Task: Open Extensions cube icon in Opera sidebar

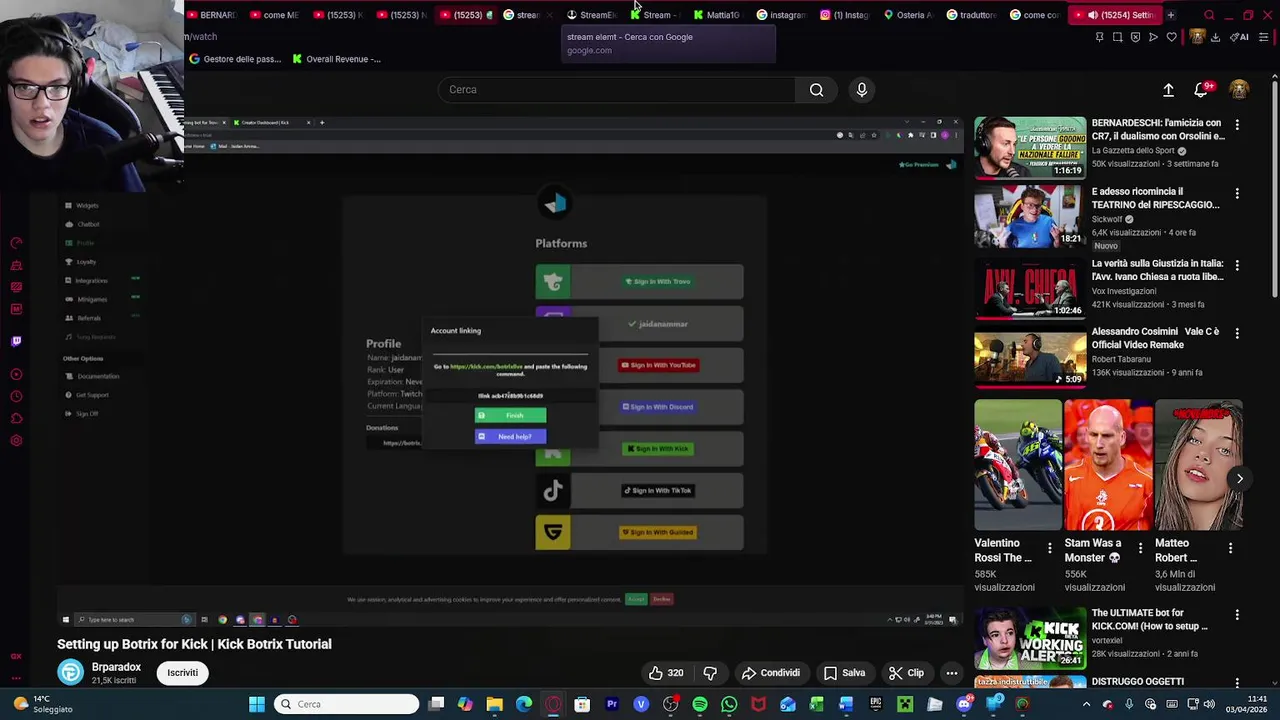Action: tap(16, 418)
